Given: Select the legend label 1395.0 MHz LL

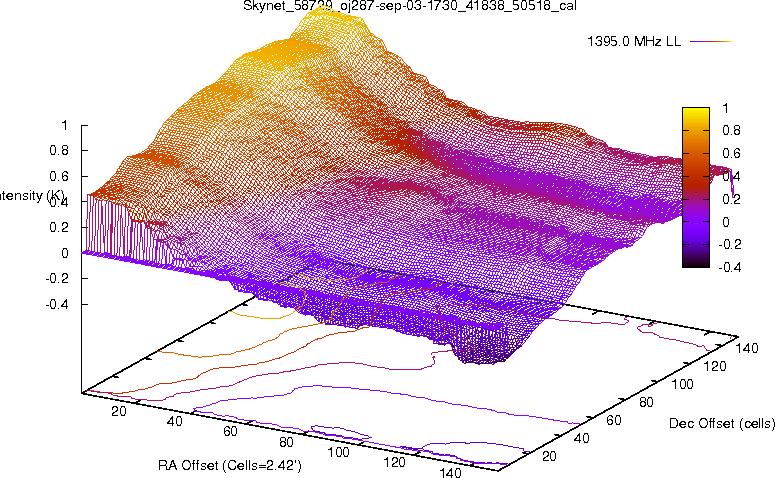Looking at the screenshot, I should click(x=634, y=42).
